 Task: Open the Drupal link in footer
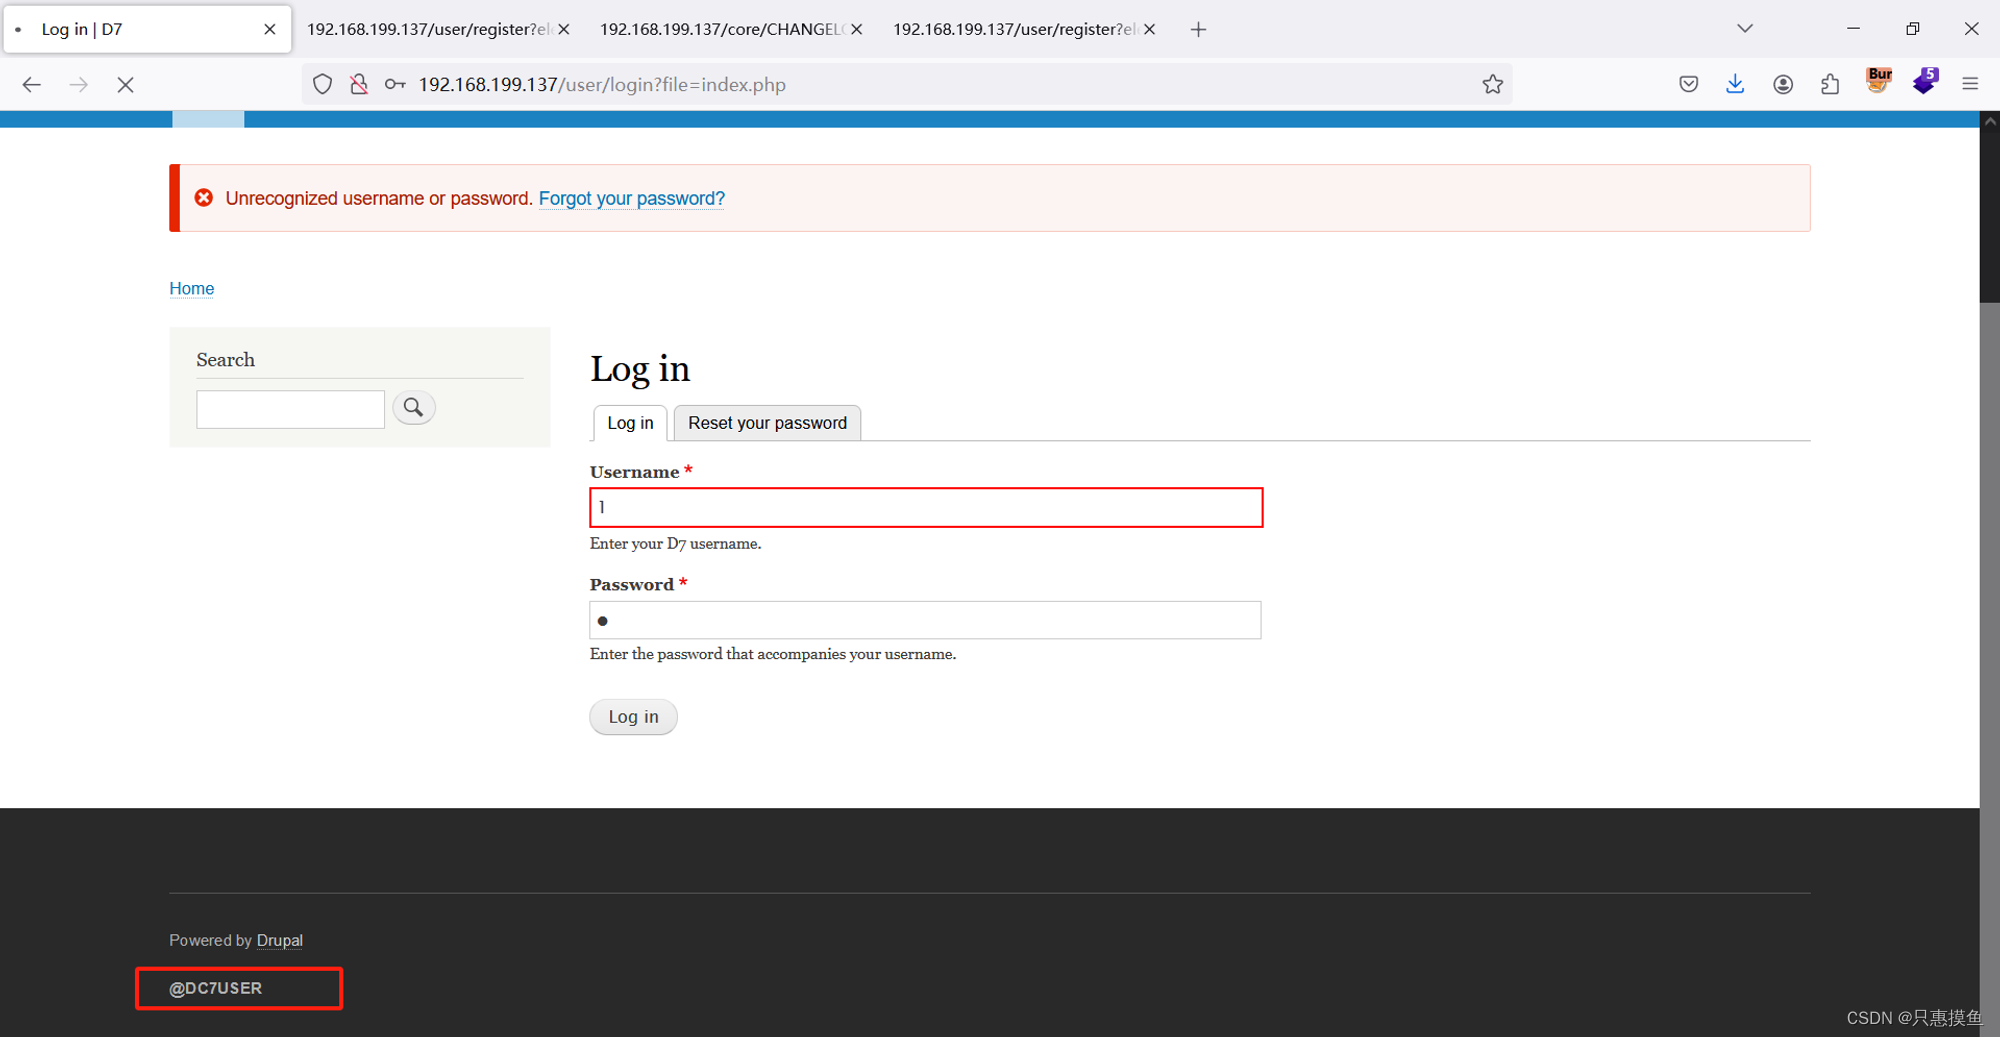(279, 940)
